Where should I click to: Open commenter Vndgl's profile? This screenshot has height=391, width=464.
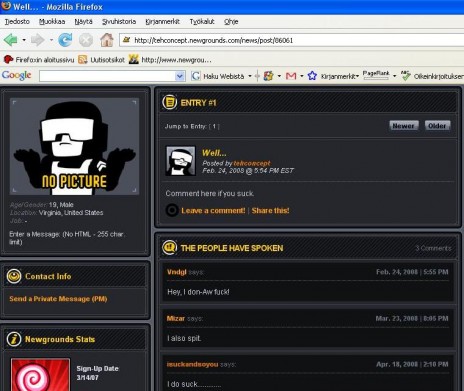(x=177, y=272)
